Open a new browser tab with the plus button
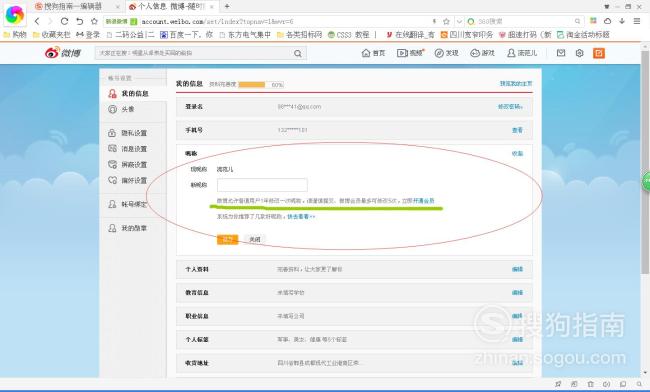Screen dimensions: 650x392 click(x=227, y=6)
